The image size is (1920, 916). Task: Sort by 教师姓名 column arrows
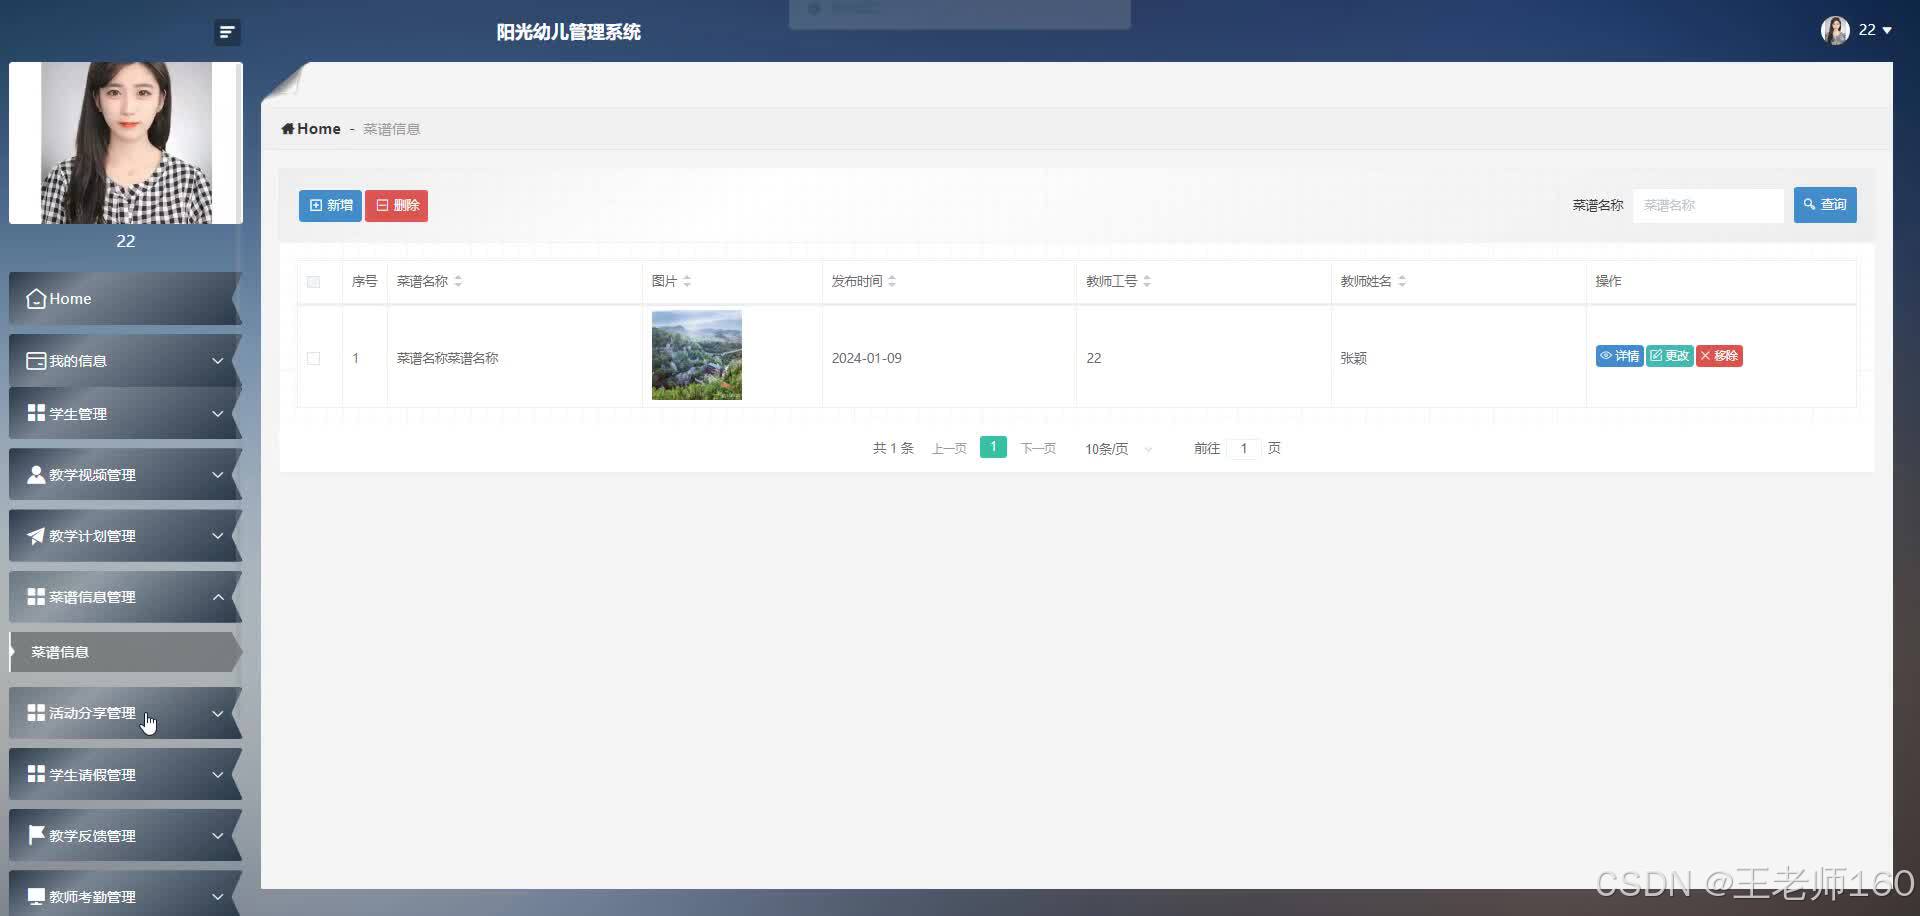1402,281
